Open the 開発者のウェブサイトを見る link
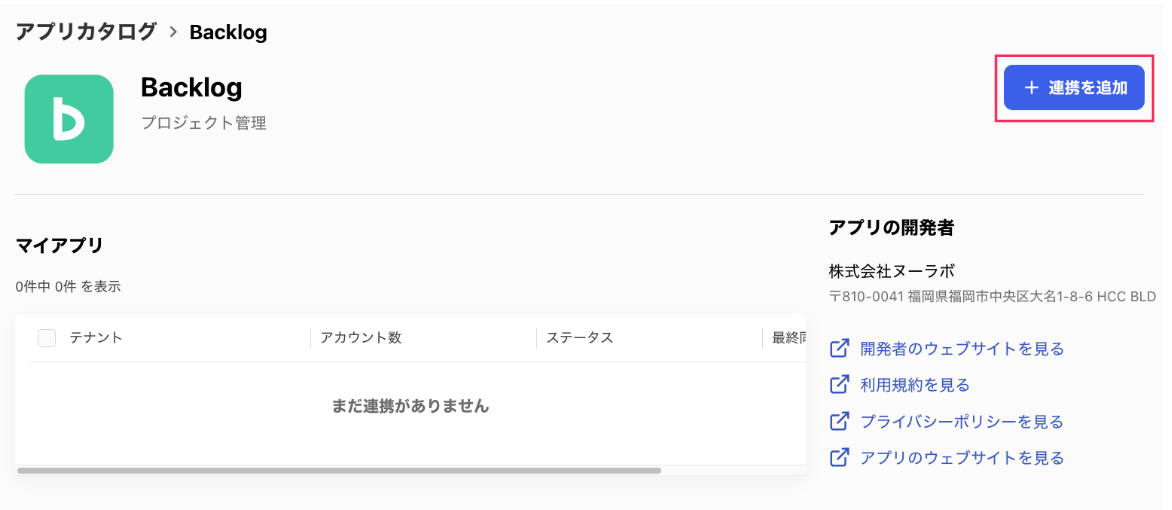Image resolution: width=1172 pixels, height=510 pixels. pyautogui.click(x=962, y=349)
